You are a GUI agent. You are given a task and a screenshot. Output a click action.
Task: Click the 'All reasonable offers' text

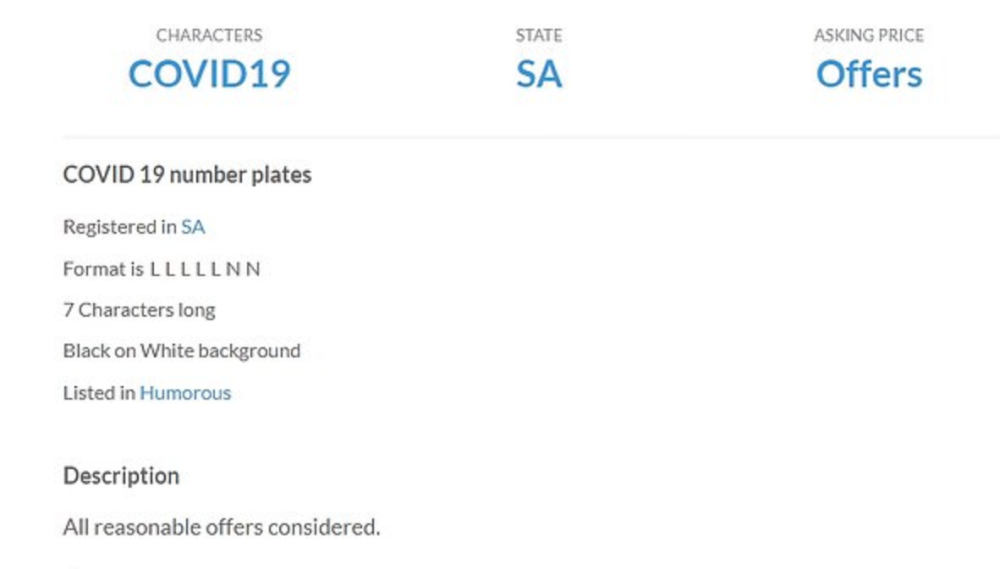pos(150,527)
